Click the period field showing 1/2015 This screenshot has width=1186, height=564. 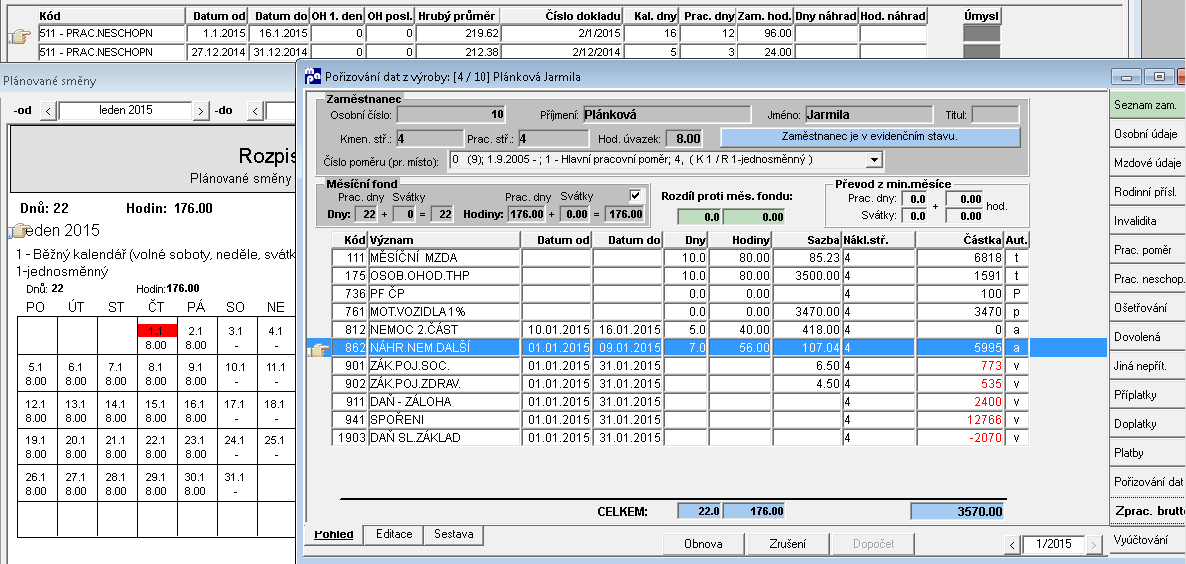click(1054, 544)
